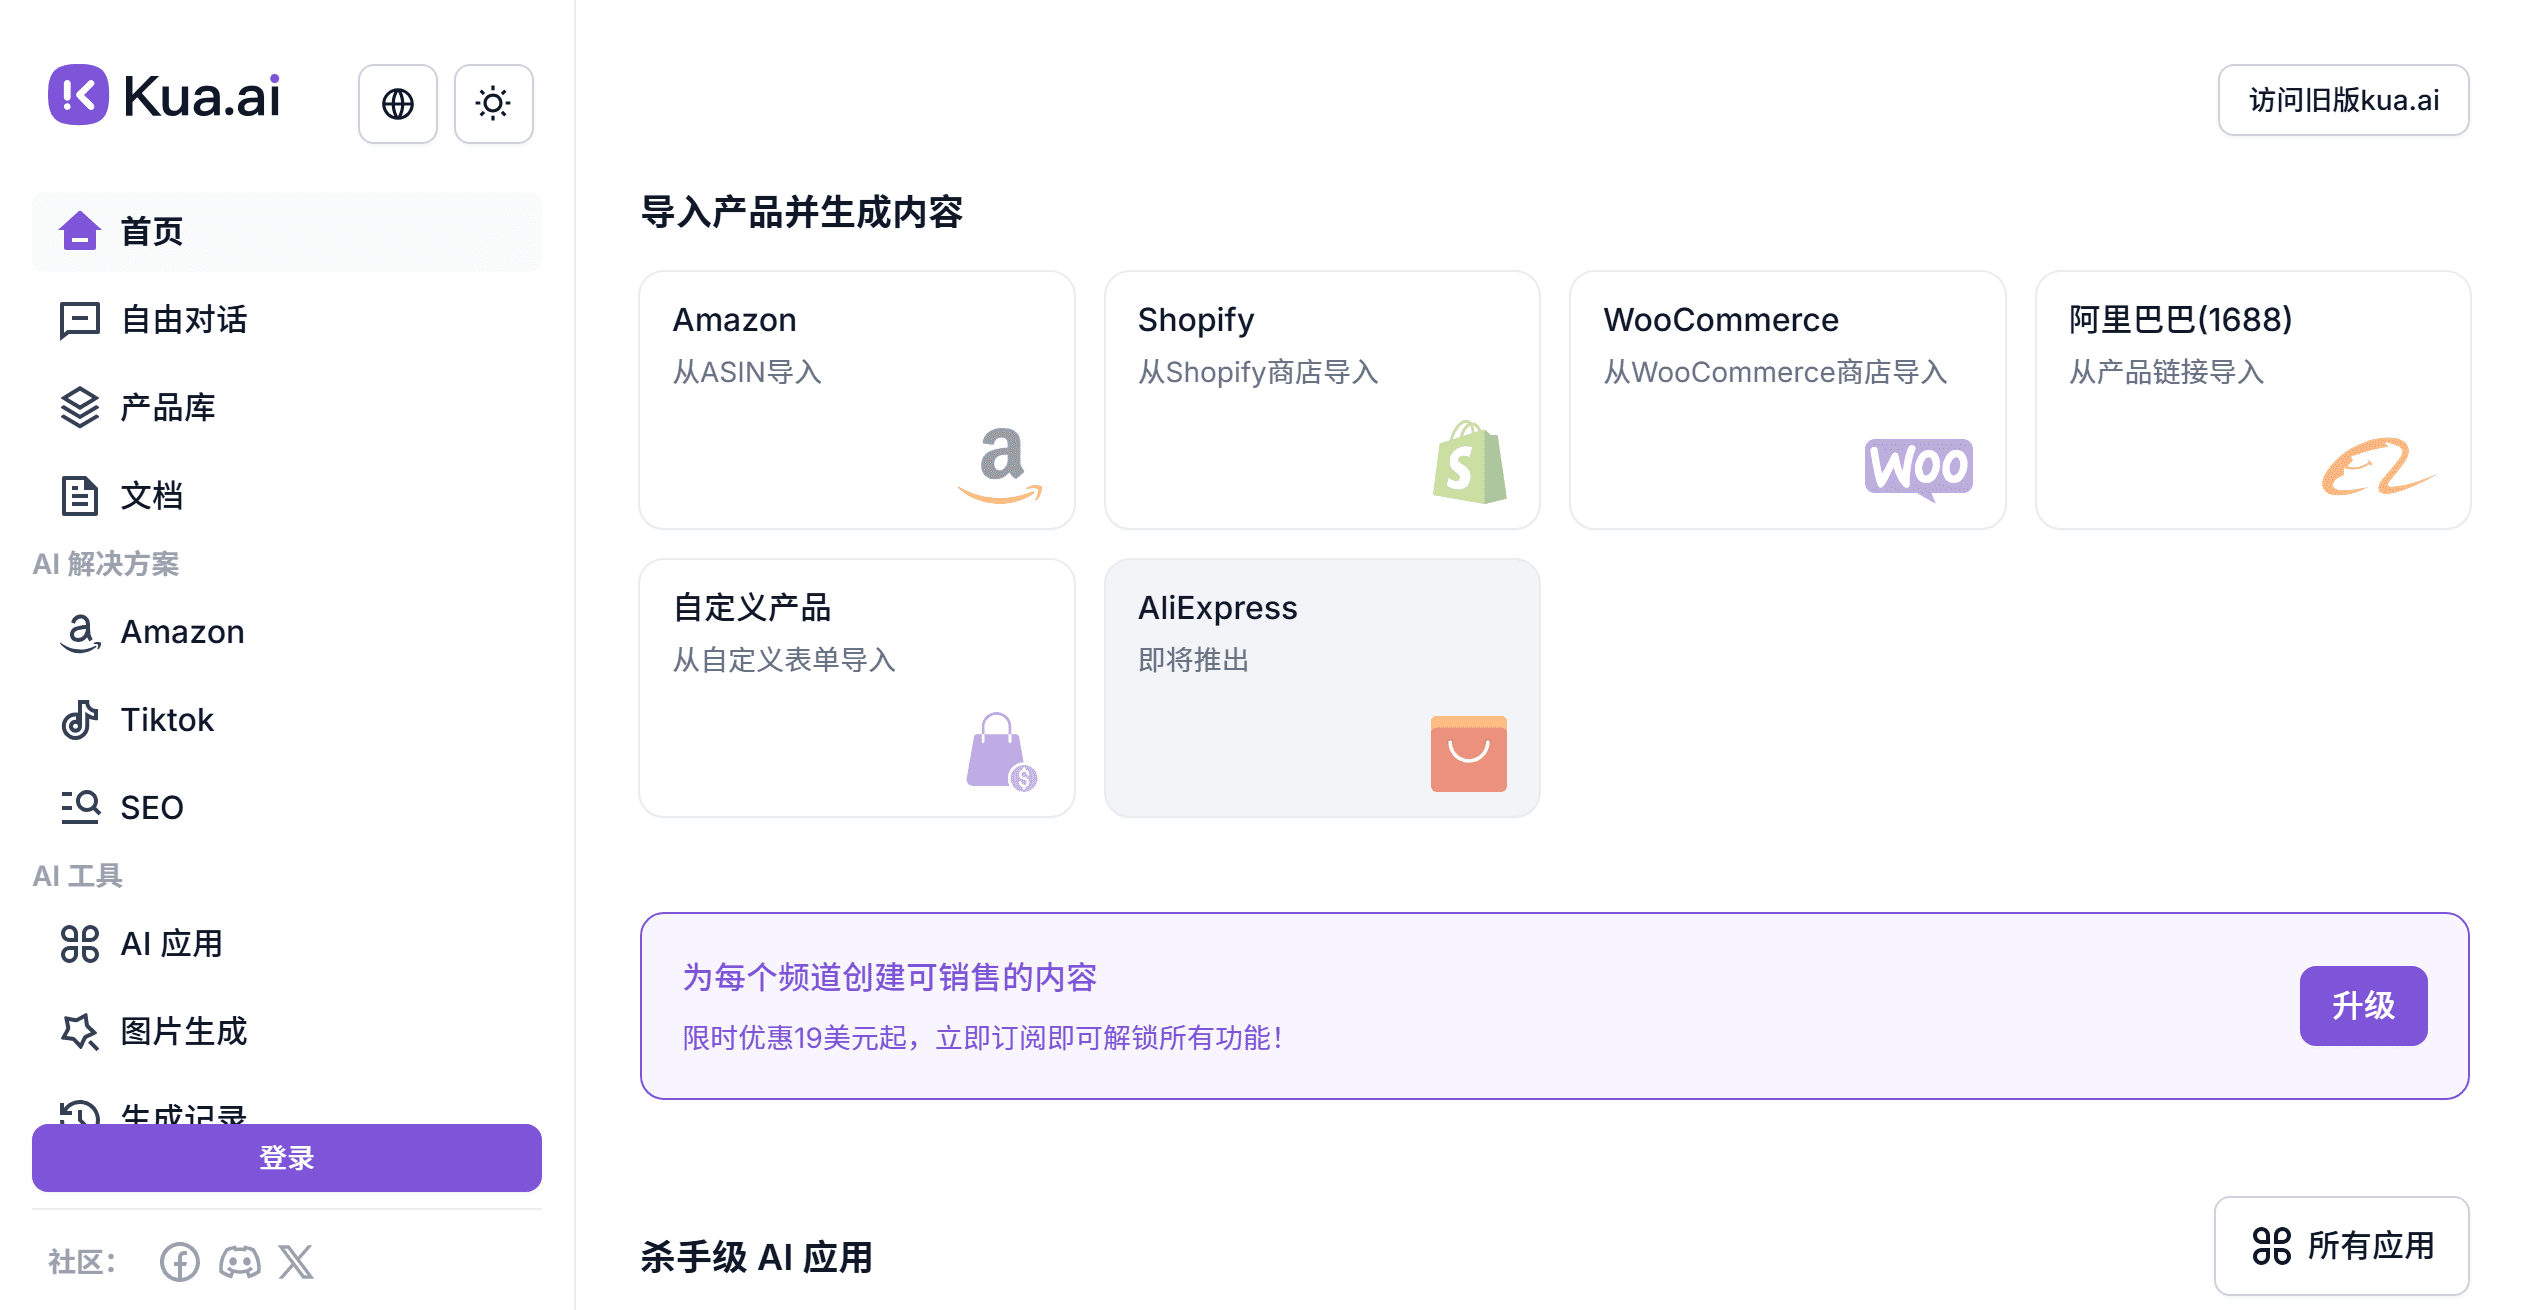Screen dimensions: 2534x1310
Task: Click the 登录 button
Action: (x=286, y=1158)
